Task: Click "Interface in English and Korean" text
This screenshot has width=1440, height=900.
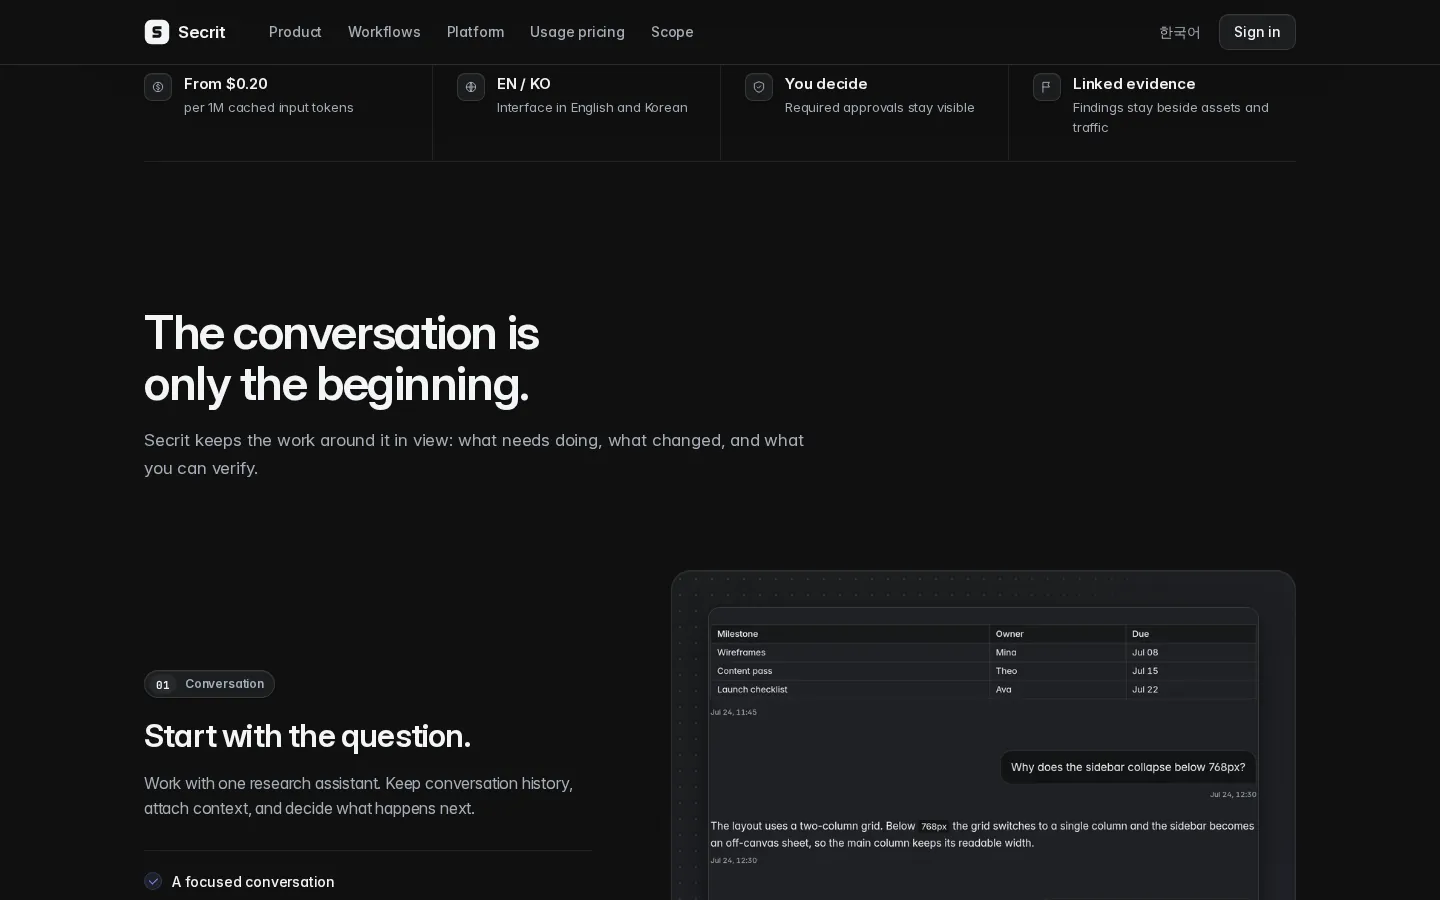Action: tap(592, 107)
